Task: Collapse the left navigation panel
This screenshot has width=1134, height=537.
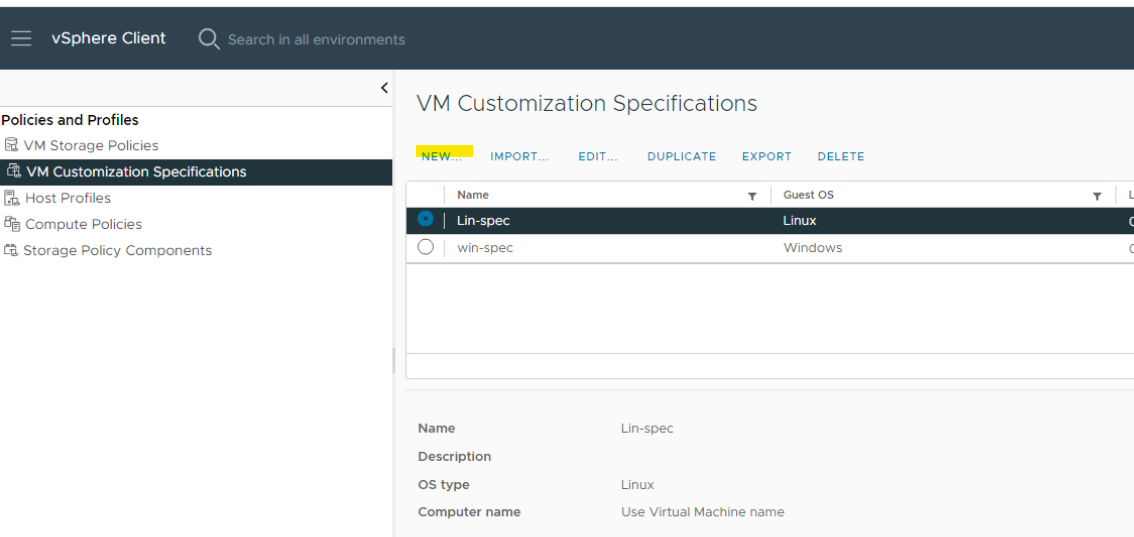Action: coord(384,88)
